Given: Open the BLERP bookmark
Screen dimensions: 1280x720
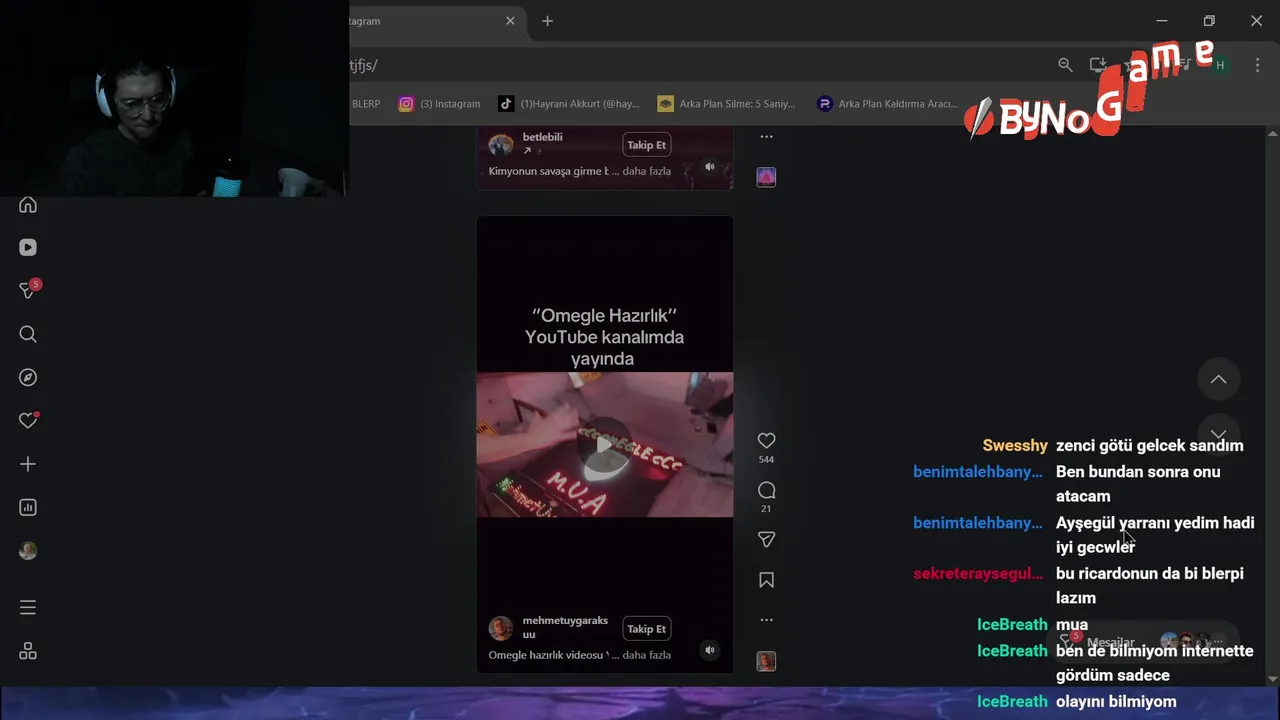Looking at the screenshot, I should tap(366, 104).
